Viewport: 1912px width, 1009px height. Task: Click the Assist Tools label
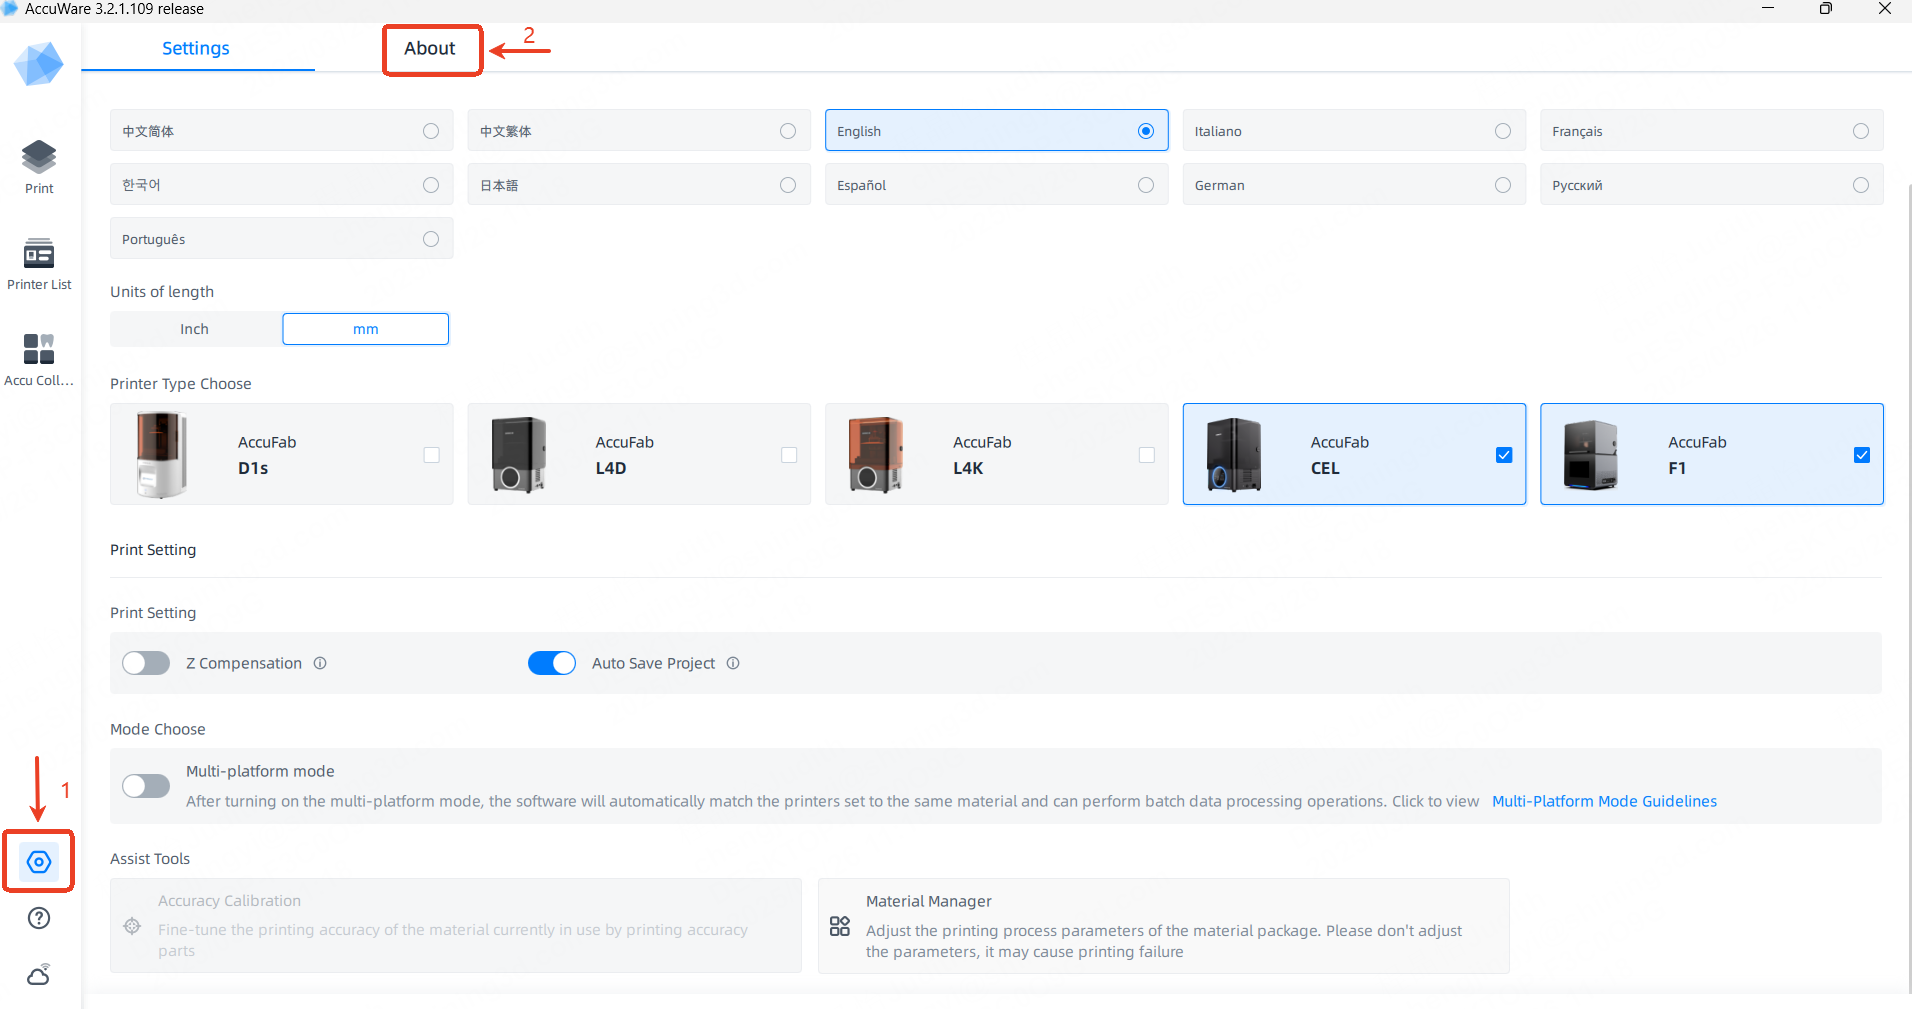click(x=150, y=859)
